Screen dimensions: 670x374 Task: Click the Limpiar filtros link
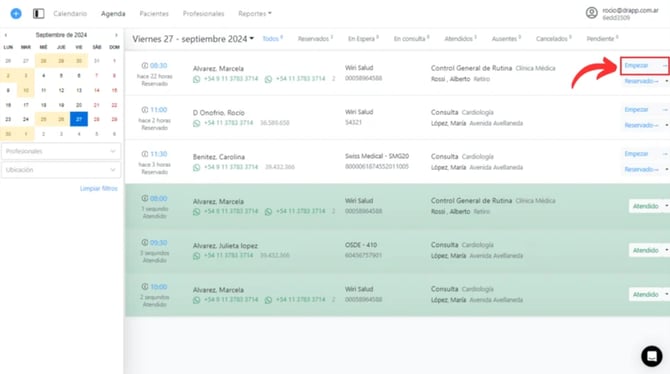(99, 188)
